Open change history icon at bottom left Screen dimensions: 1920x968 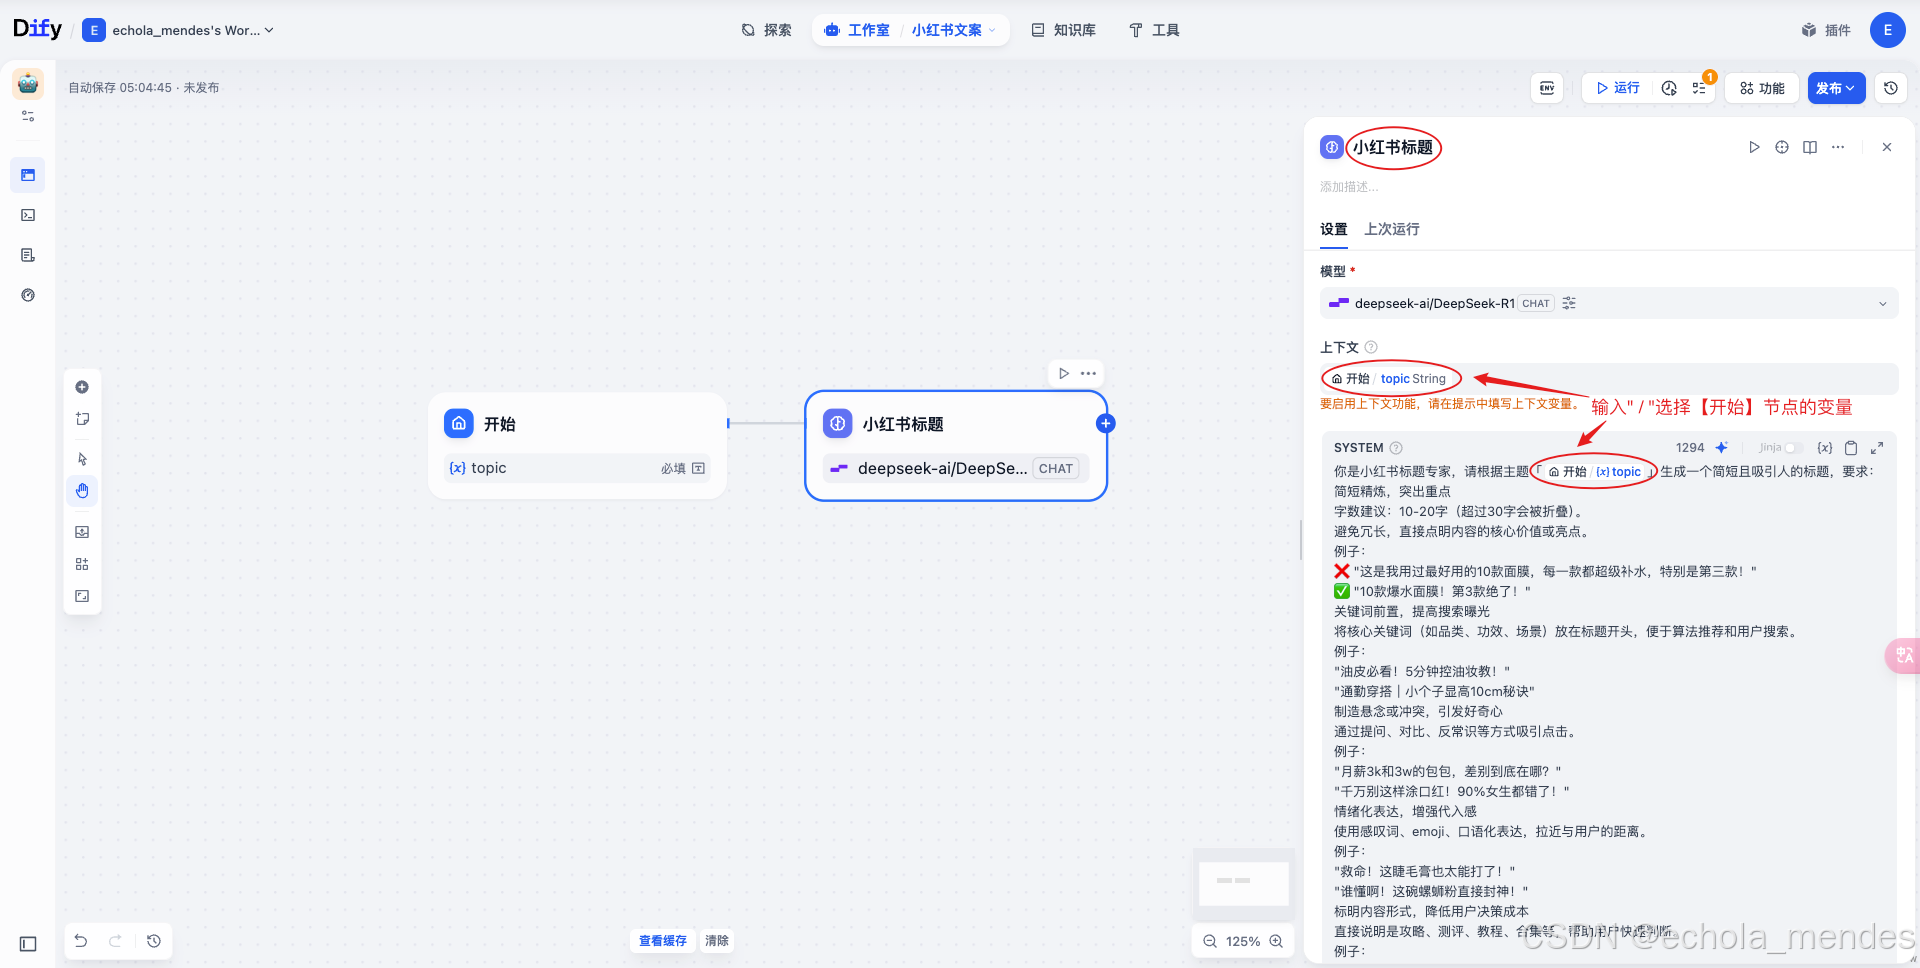[154, 941]
